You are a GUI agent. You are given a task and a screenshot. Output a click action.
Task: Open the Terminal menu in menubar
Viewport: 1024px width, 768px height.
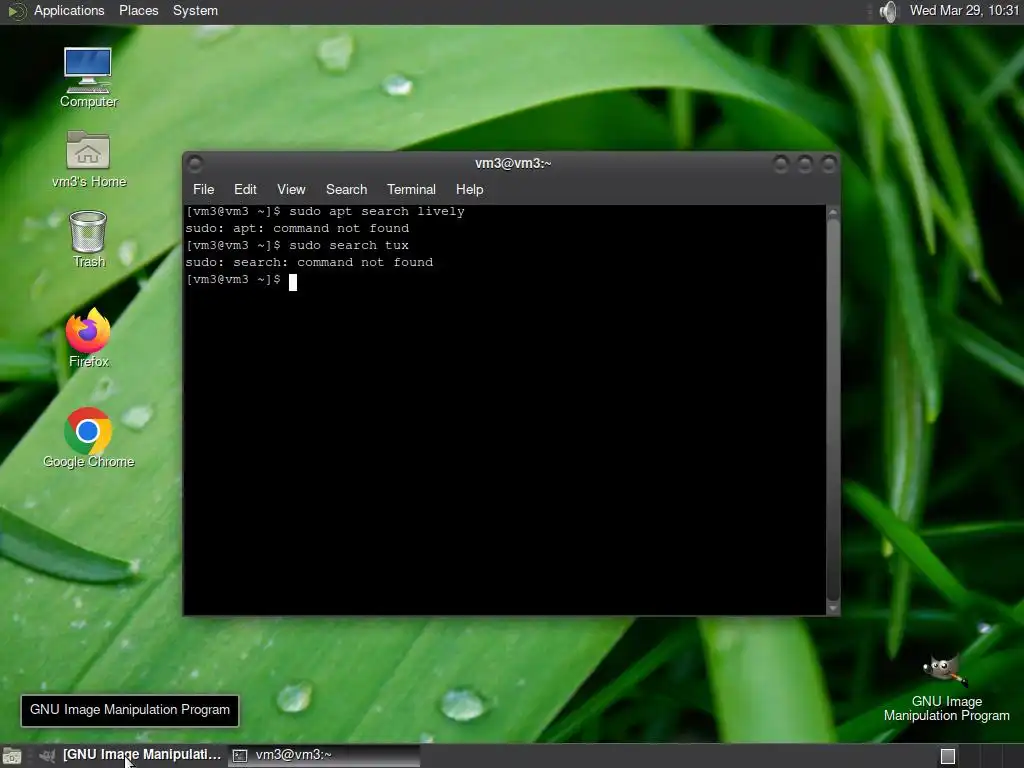411,189
